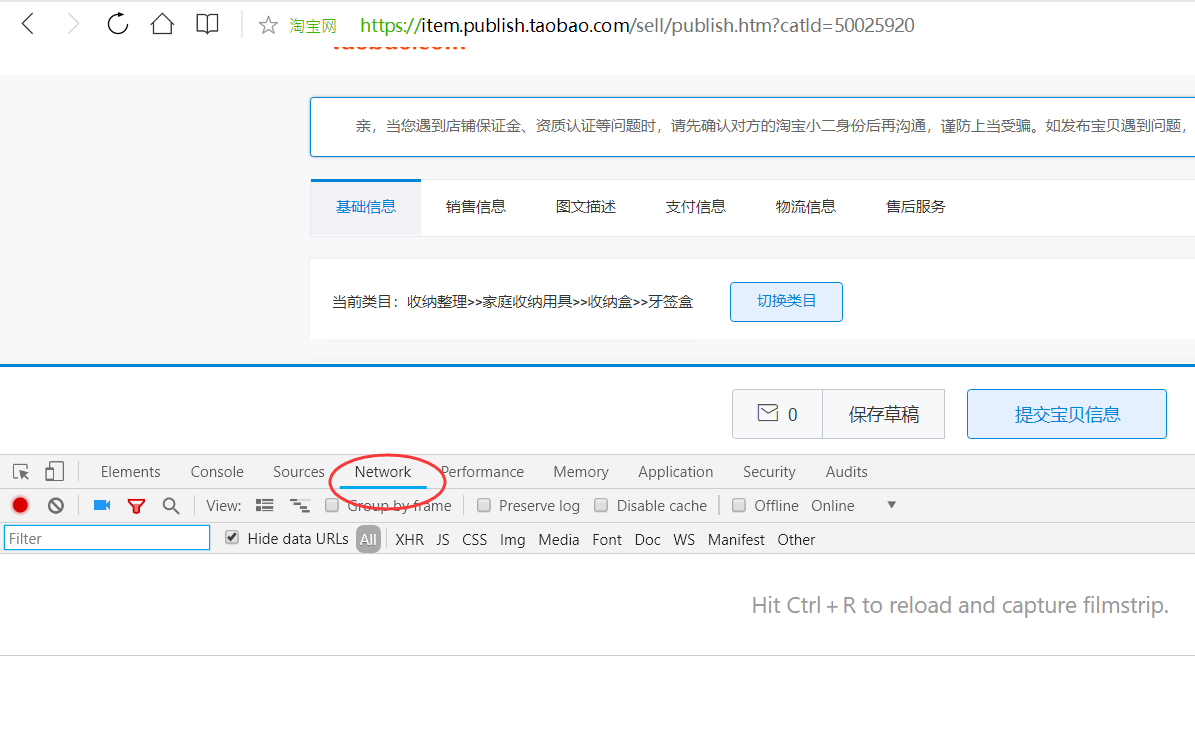Image resolution: width=1195 pixels, height=737 pixels.
Task: Click the 保存草稿 button
Action: pos(883,414)
